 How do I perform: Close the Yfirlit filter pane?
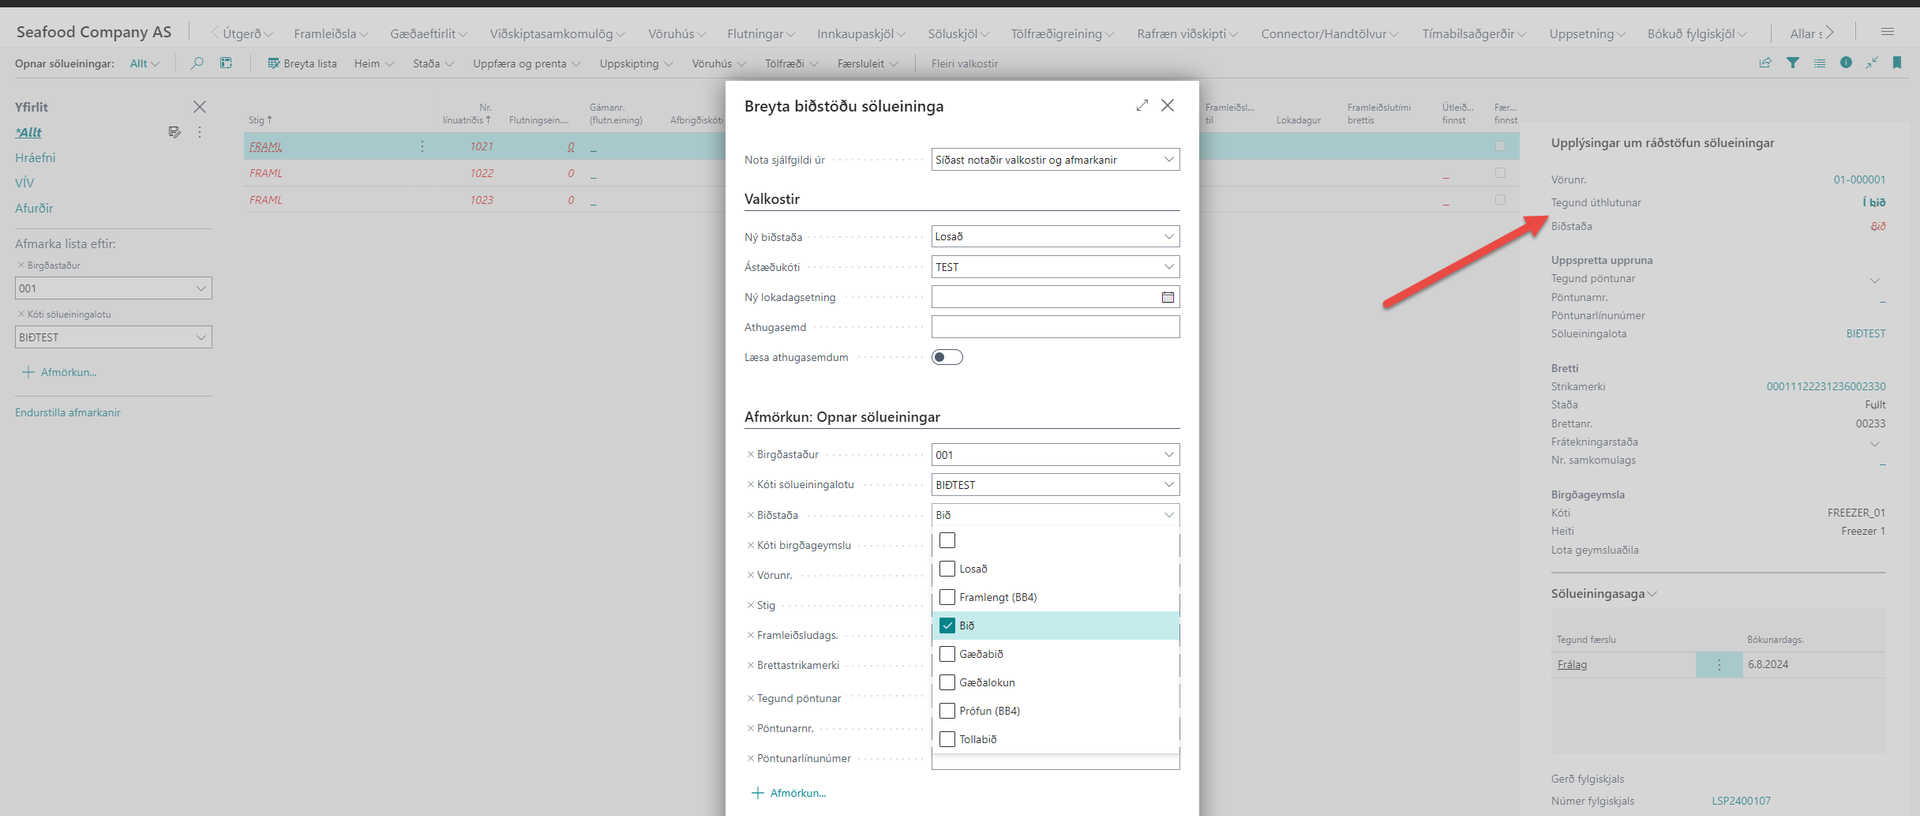pos(200,107)
